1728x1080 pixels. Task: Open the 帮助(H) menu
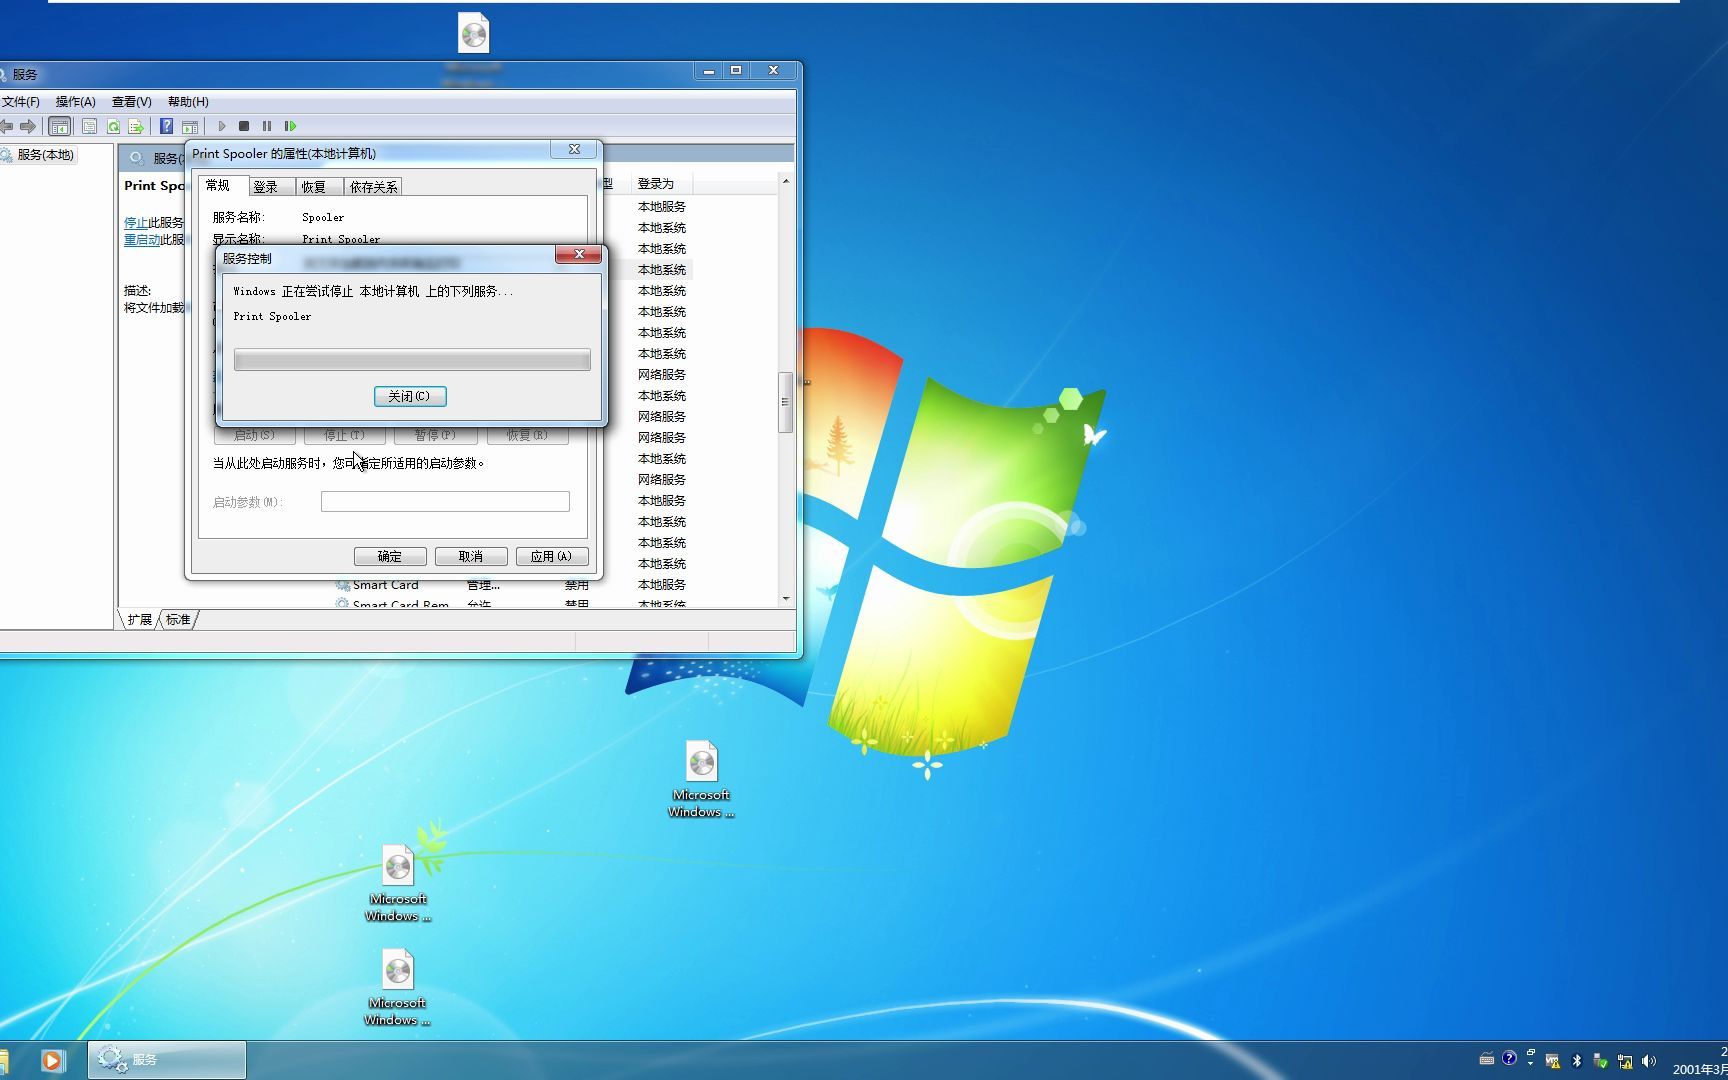coord(188,102)
